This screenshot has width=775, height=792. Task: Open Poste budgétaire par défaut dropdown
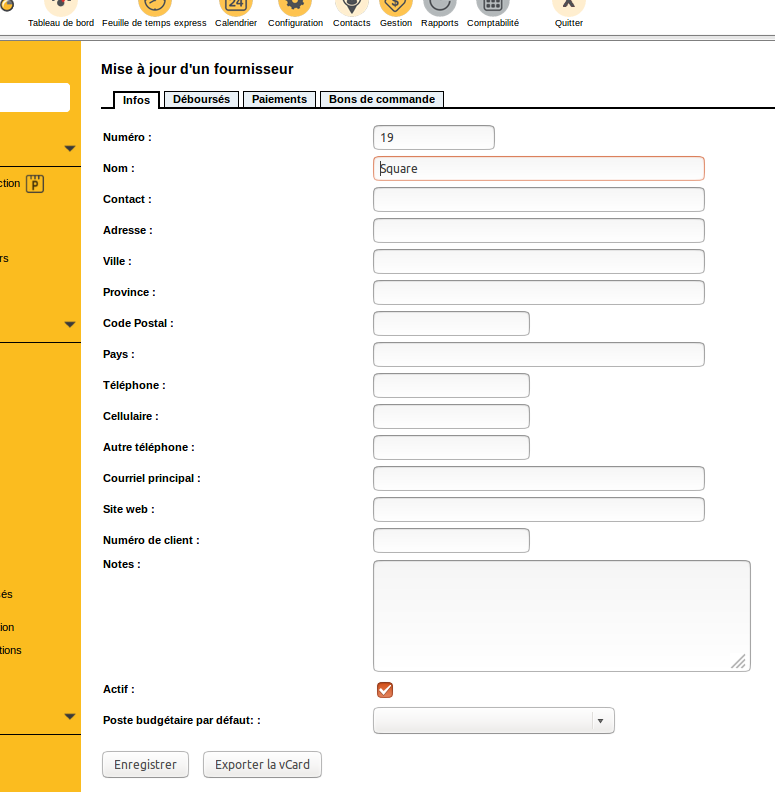tap(493, 721)
